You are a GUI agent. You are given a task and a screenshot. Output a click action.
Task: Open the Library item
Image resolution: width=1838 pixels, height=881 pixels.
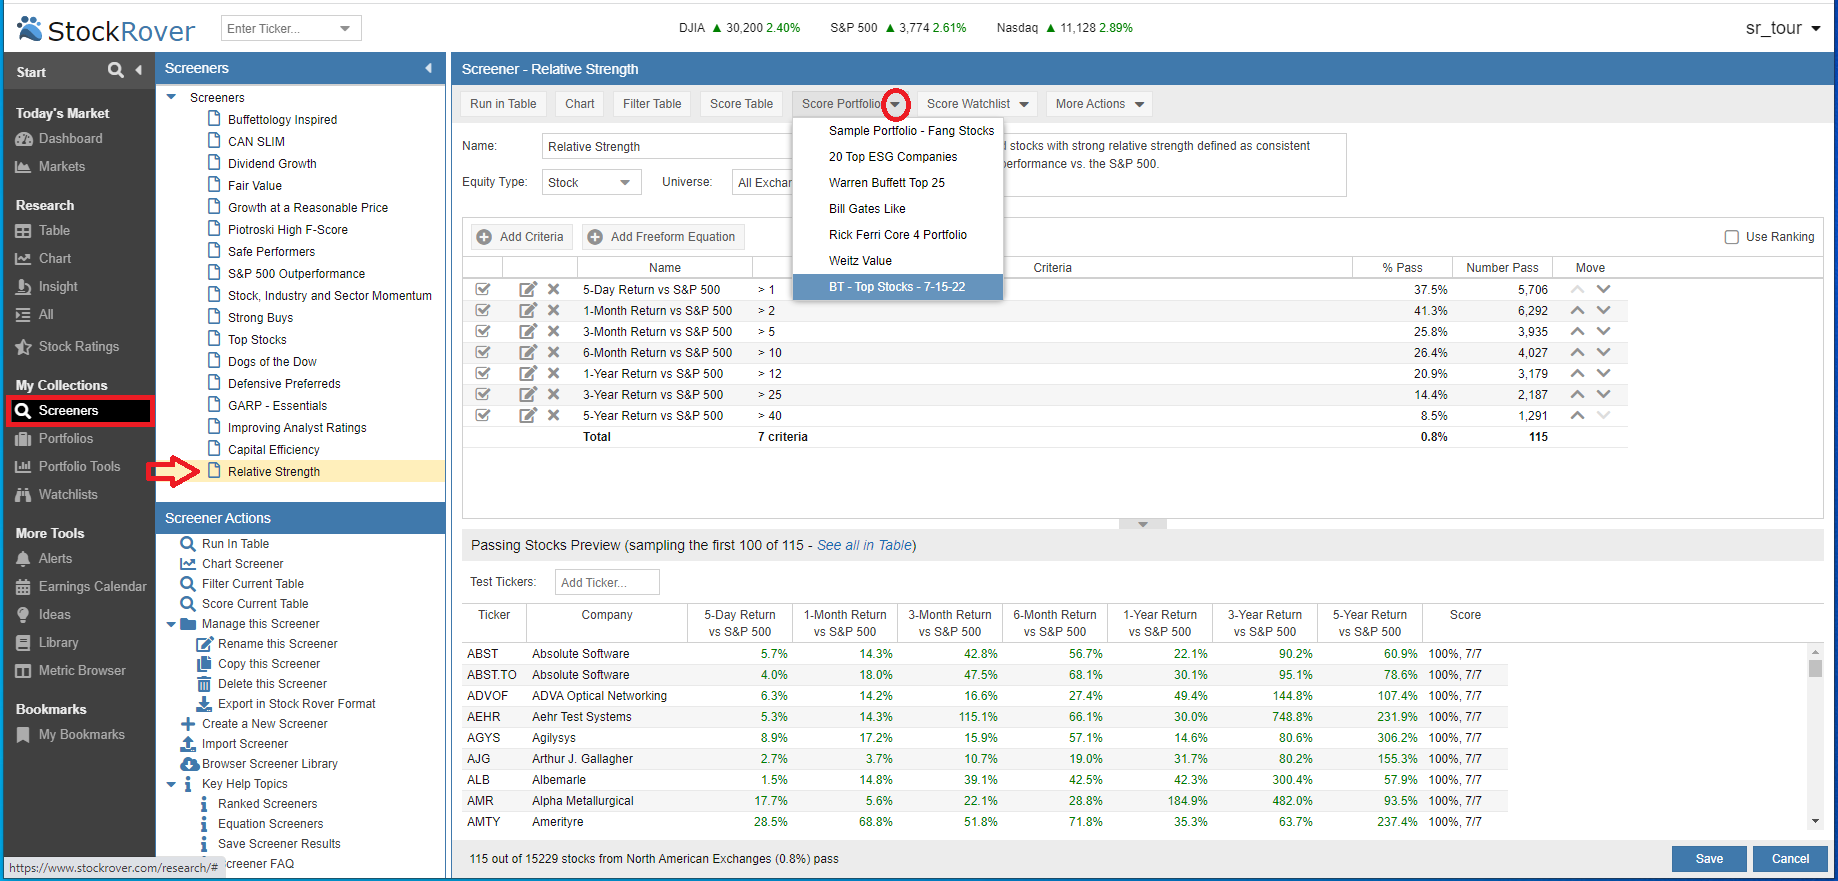[x=47, y=643]
